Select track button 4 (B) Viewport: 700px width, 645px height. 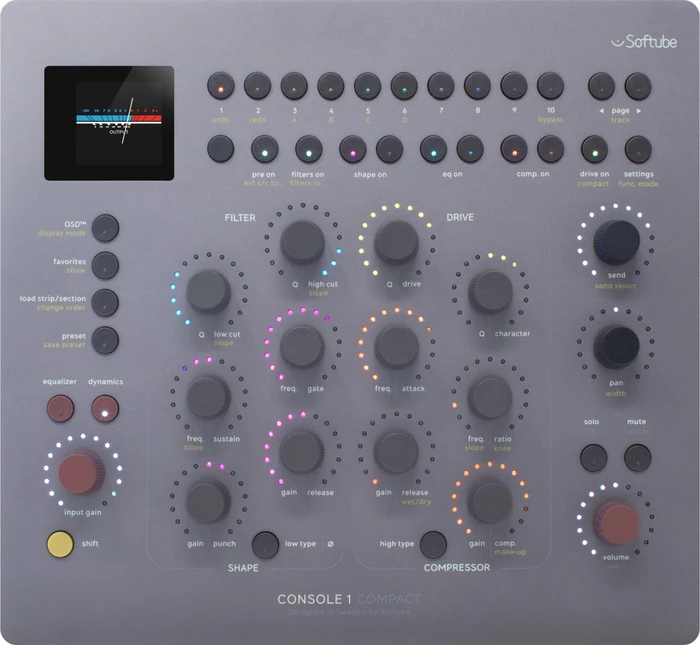pyautogui.click(x=331, y=86)
